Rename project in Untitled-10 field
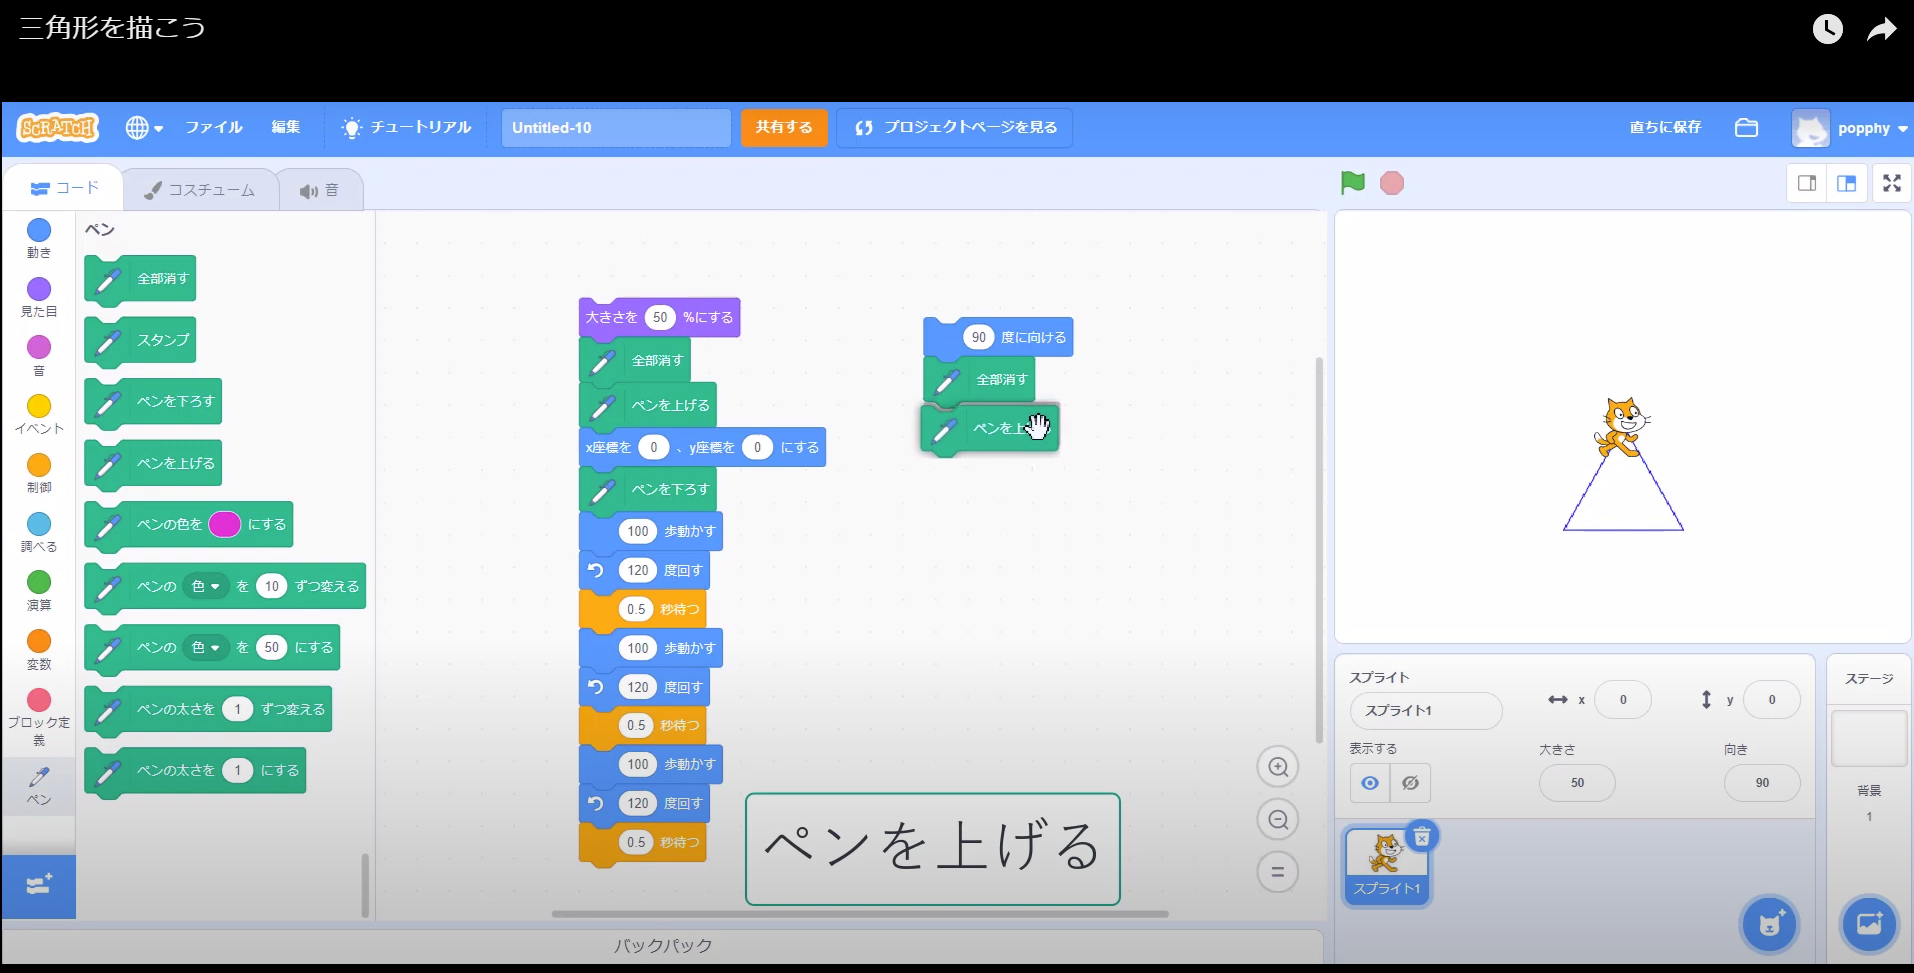 coord(615,127)
